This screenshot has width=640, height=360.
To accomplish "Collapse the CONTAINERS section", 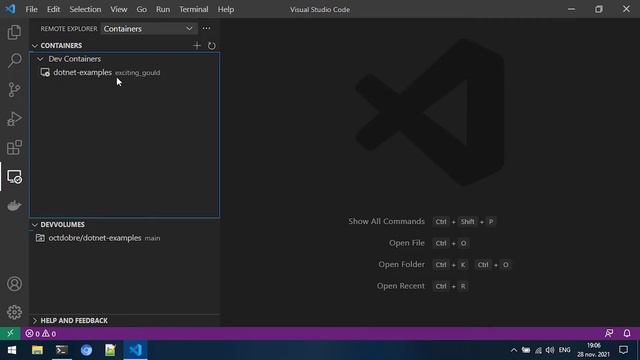I will click(x=35, y=46).
